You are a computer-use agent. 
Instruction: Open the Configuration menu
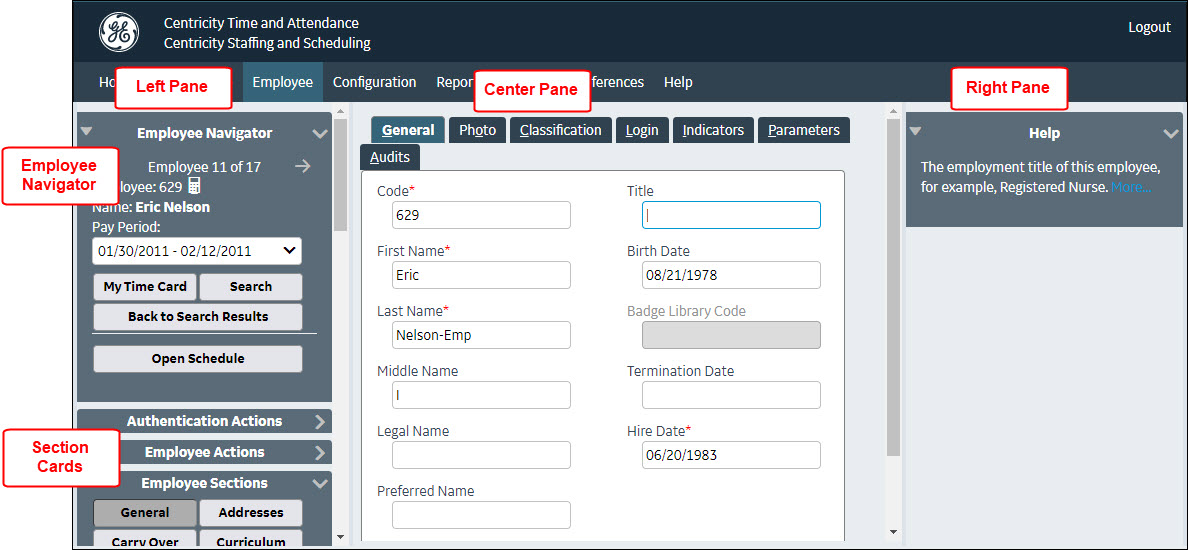point(374,82)
